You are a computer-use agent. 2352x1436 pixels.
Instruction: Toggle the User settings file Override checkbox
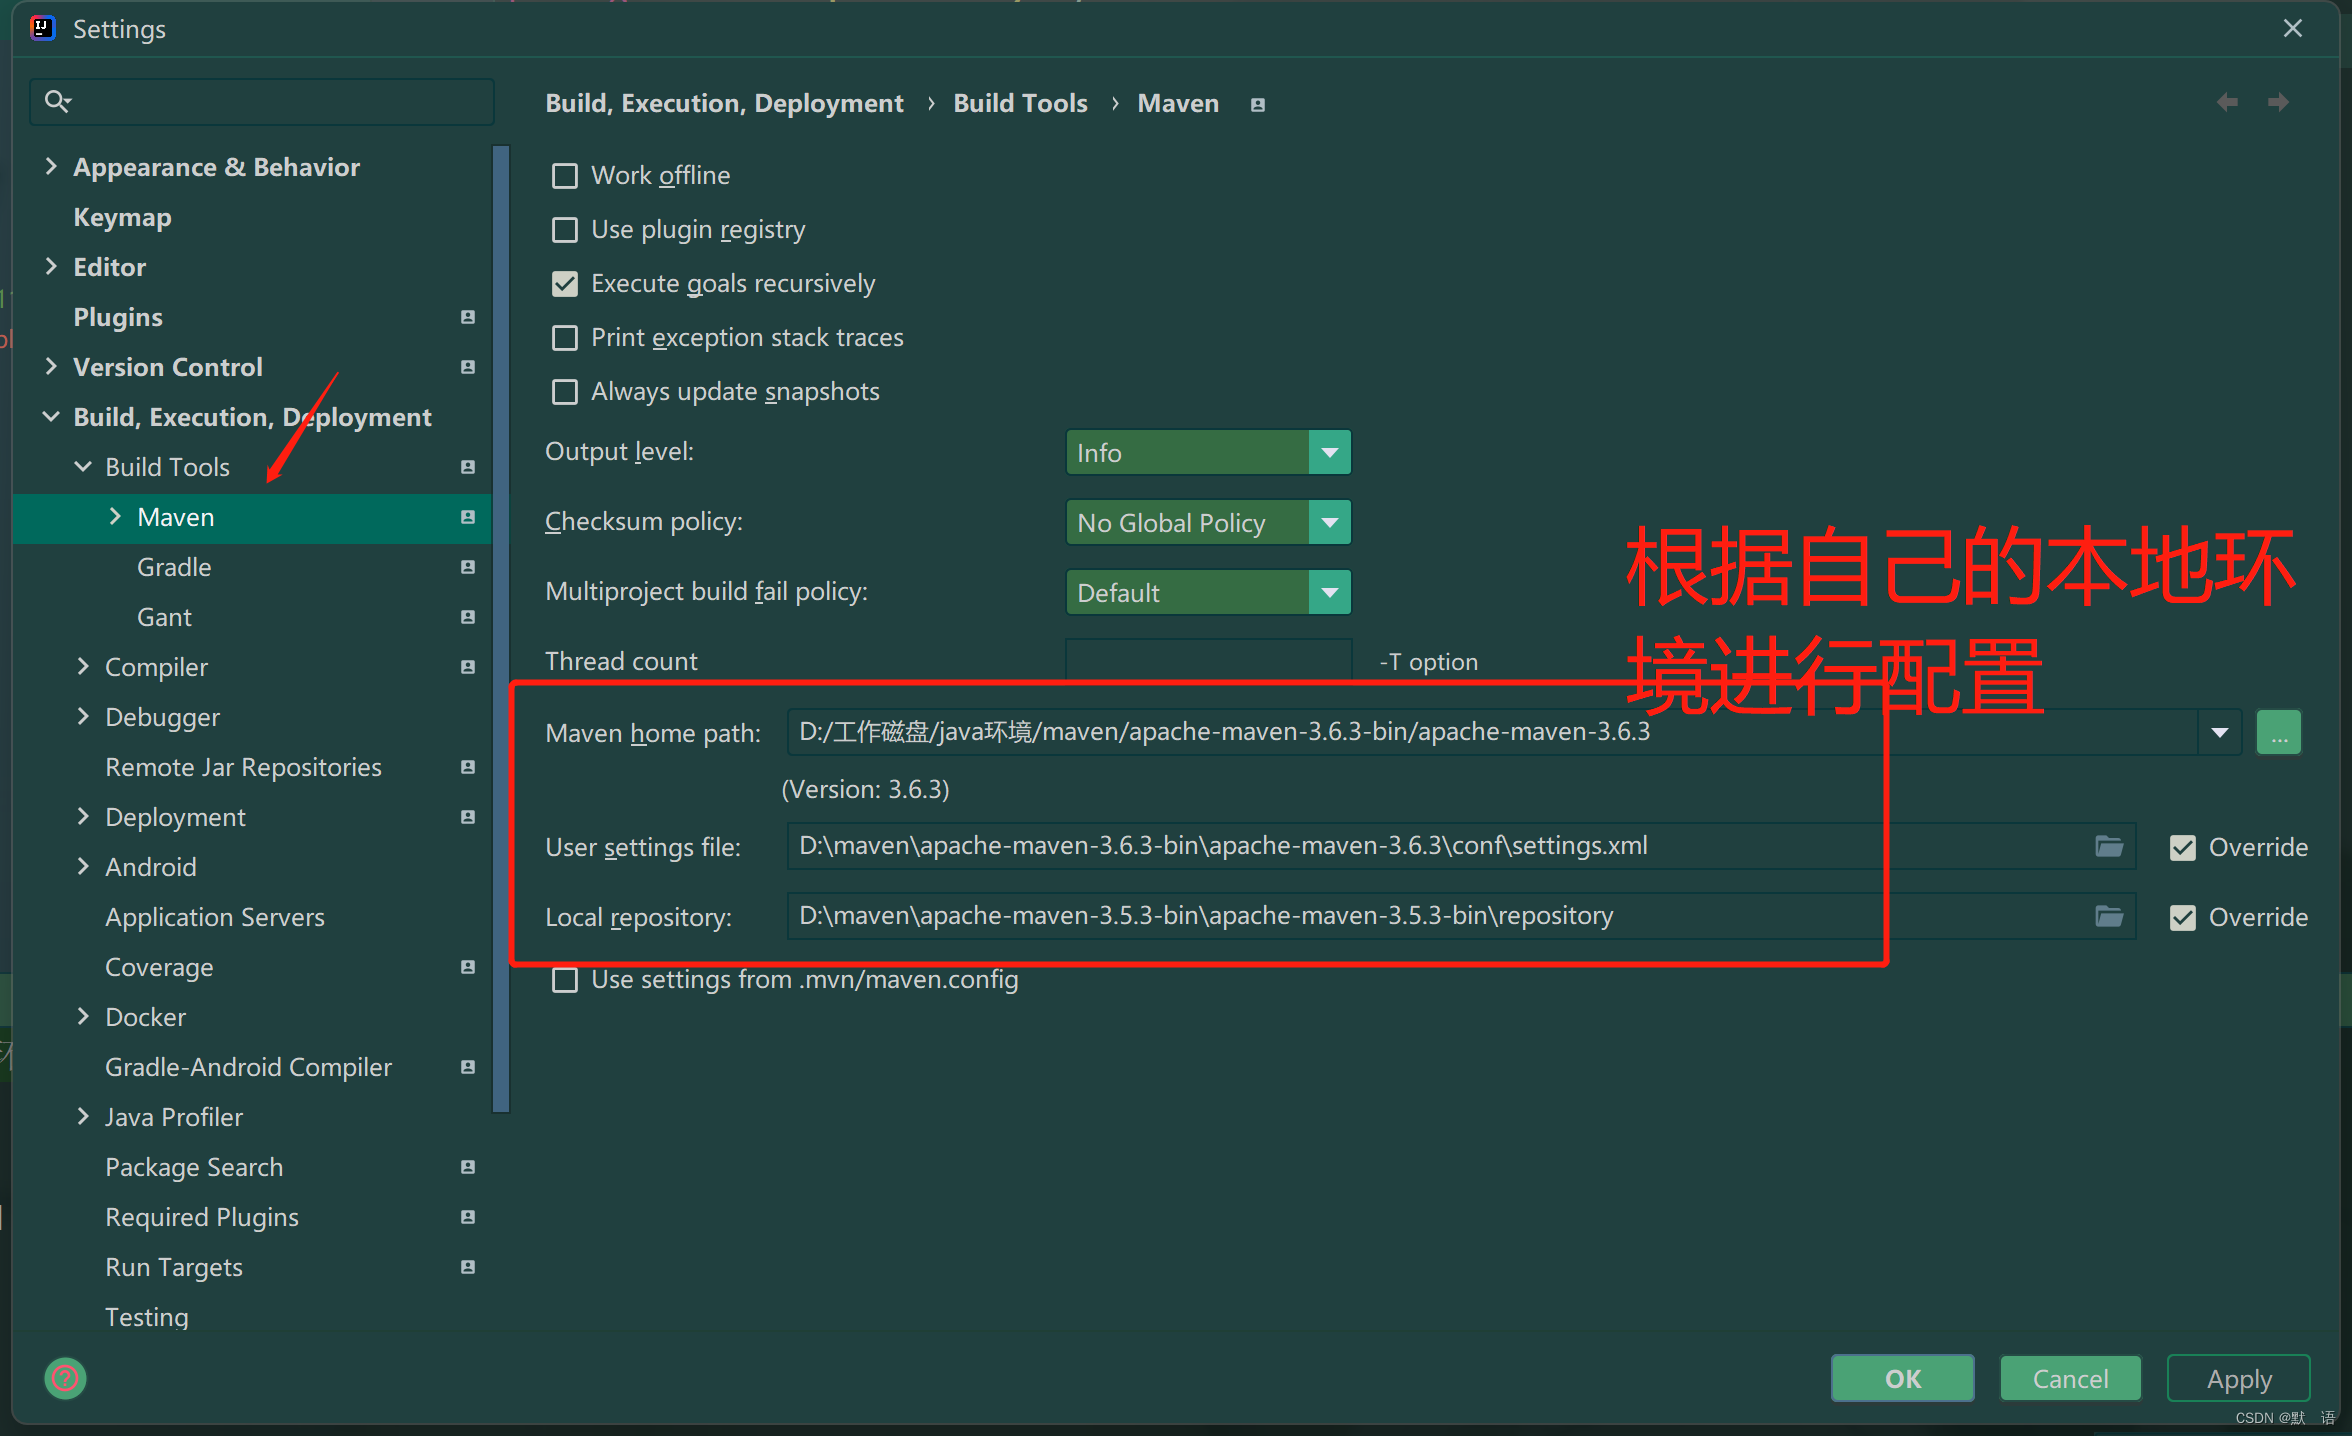(2183, 848)
